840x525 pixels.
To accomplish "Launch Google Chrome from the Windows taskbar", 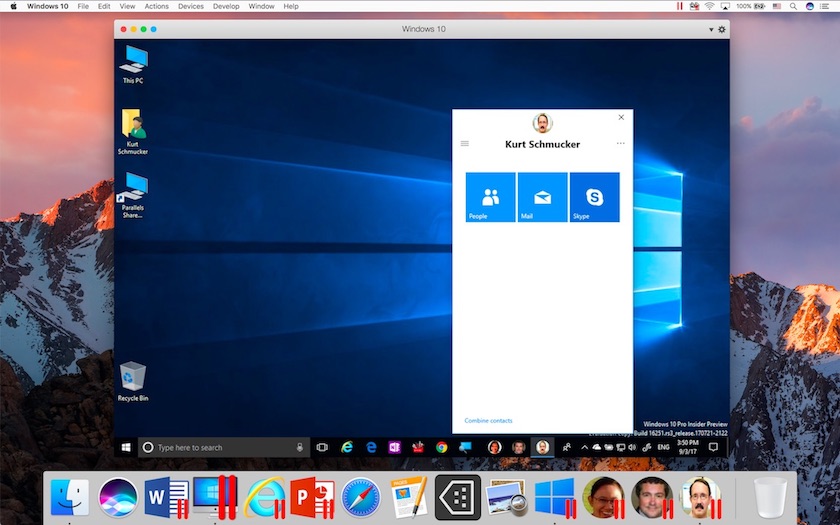I will (441, 447).
